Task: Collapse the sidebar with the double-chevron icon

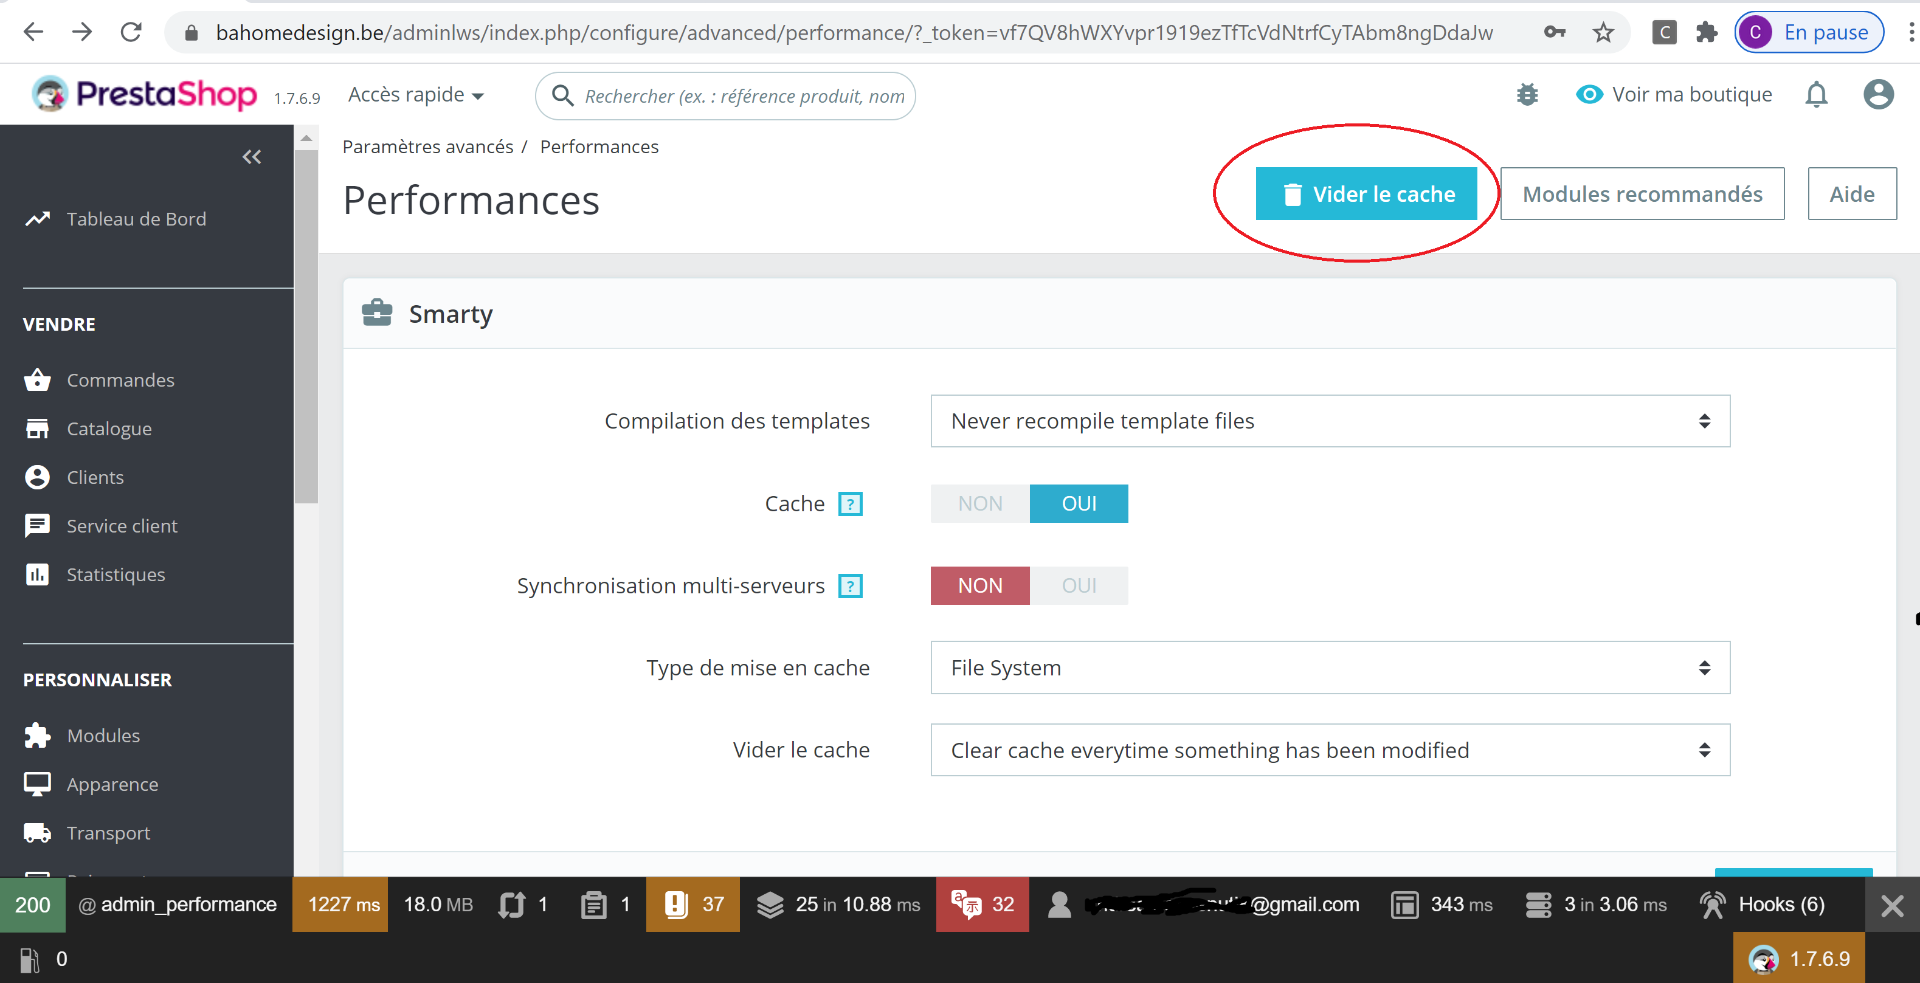Action: 252,157
